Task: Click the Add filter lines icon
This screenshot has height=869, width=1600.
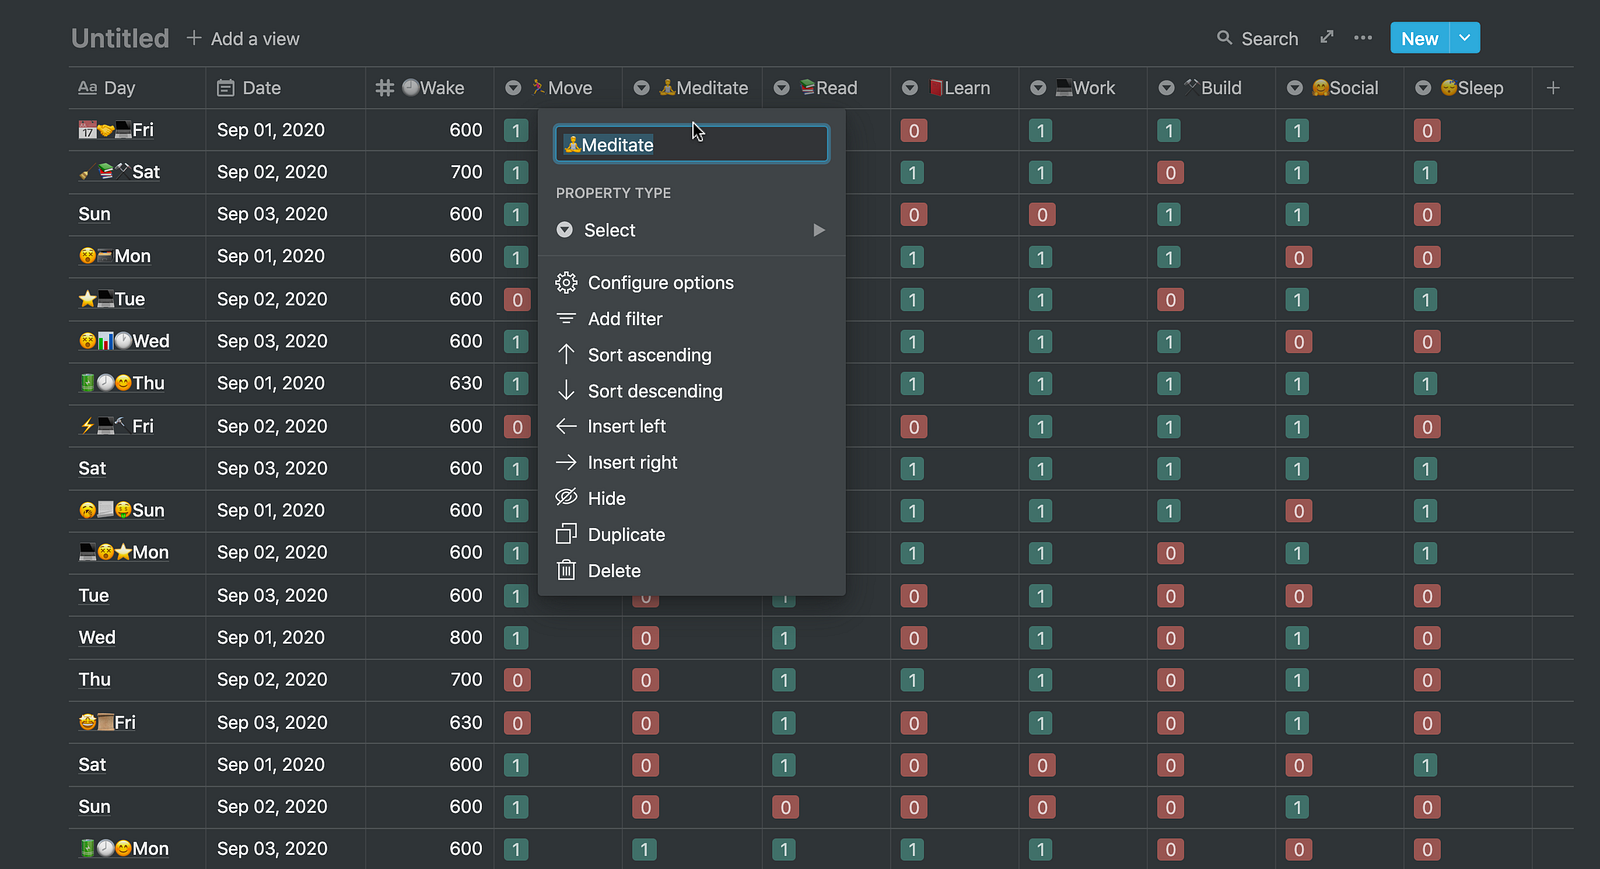Action: click(x=566, y=319)
